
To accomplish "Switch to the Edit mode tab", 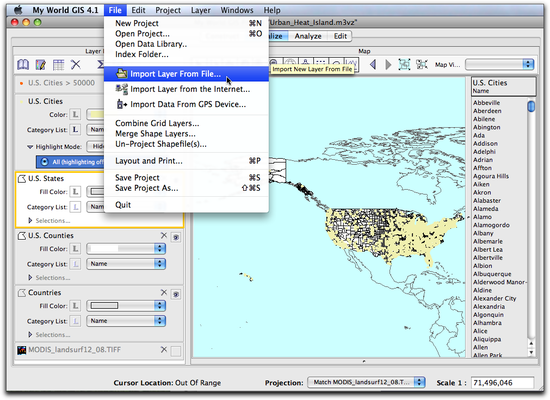I will pos(340,36).
